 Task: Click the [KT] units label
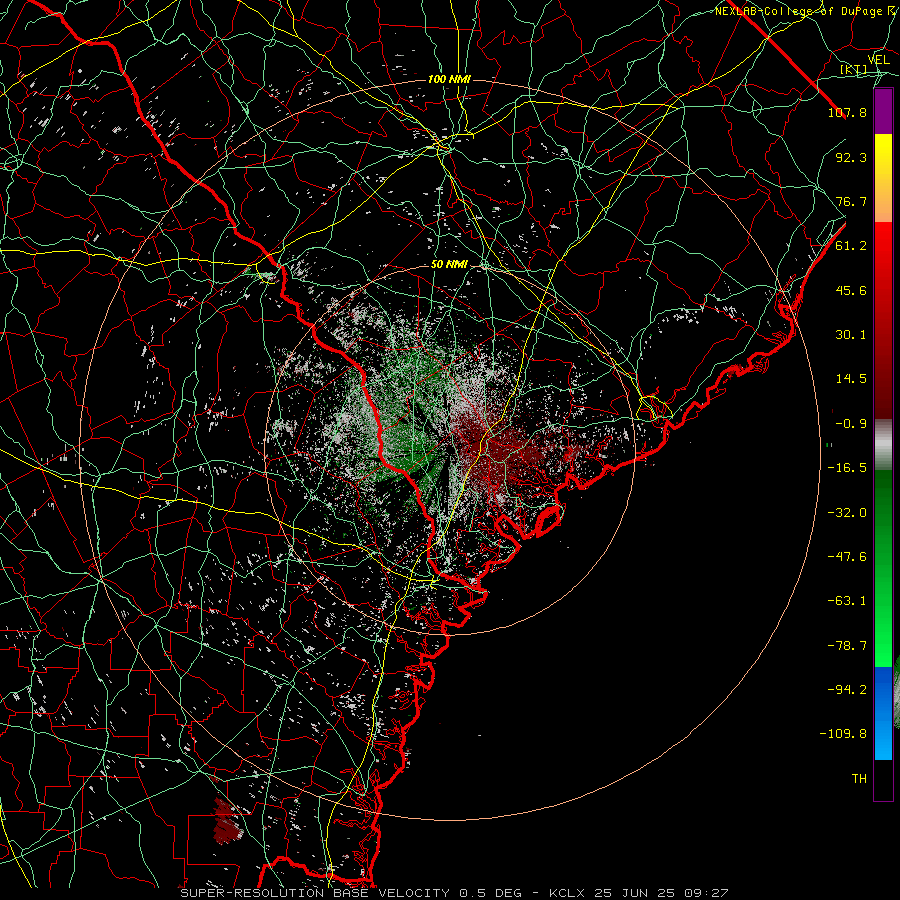(854, 69)
